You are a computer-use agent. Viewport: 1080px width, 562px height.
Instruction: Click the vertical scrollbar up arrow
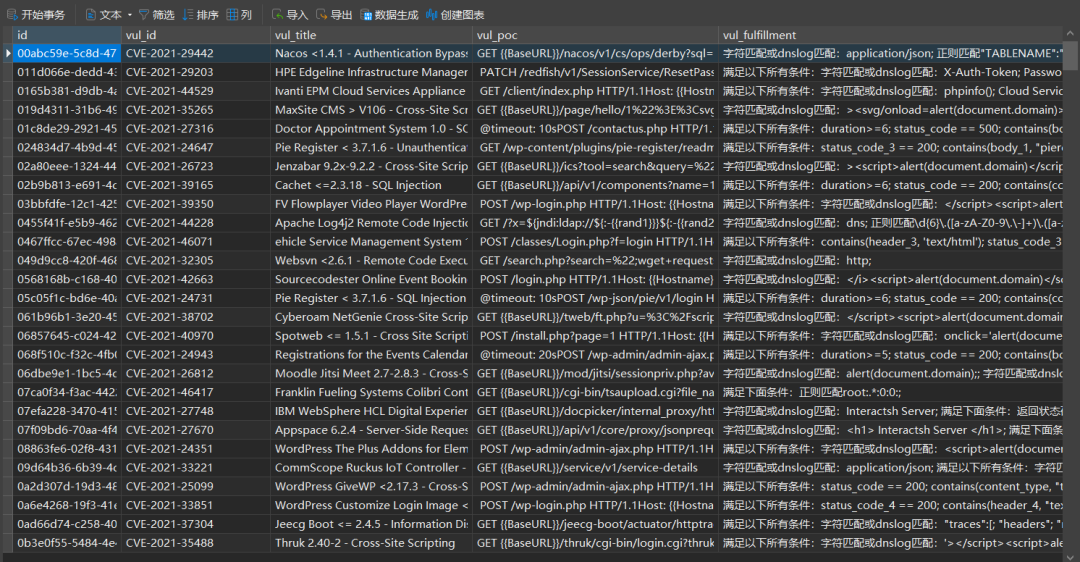click(x=1070, y=32)
